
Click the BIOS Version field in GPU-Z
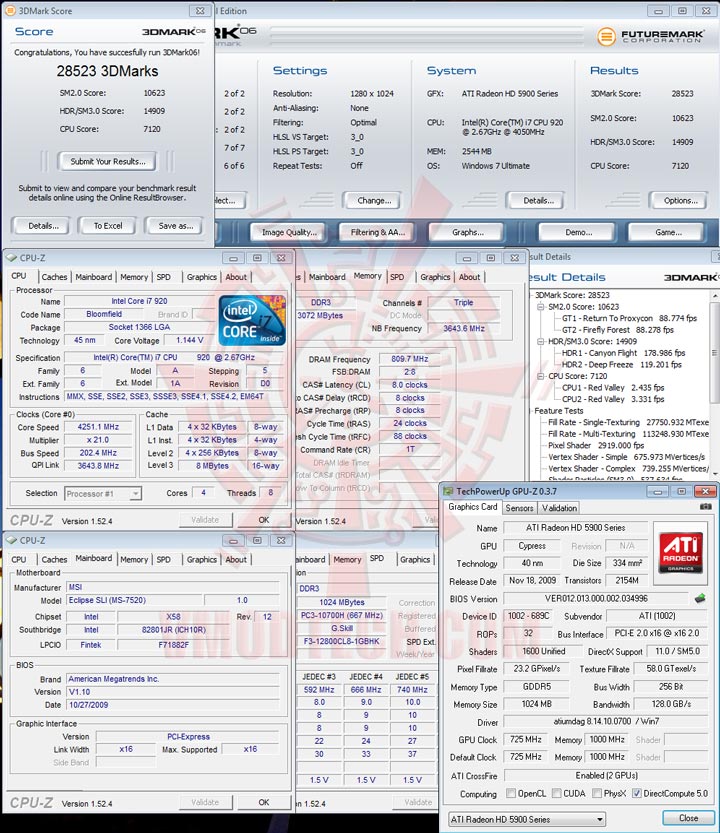(596, 599)
